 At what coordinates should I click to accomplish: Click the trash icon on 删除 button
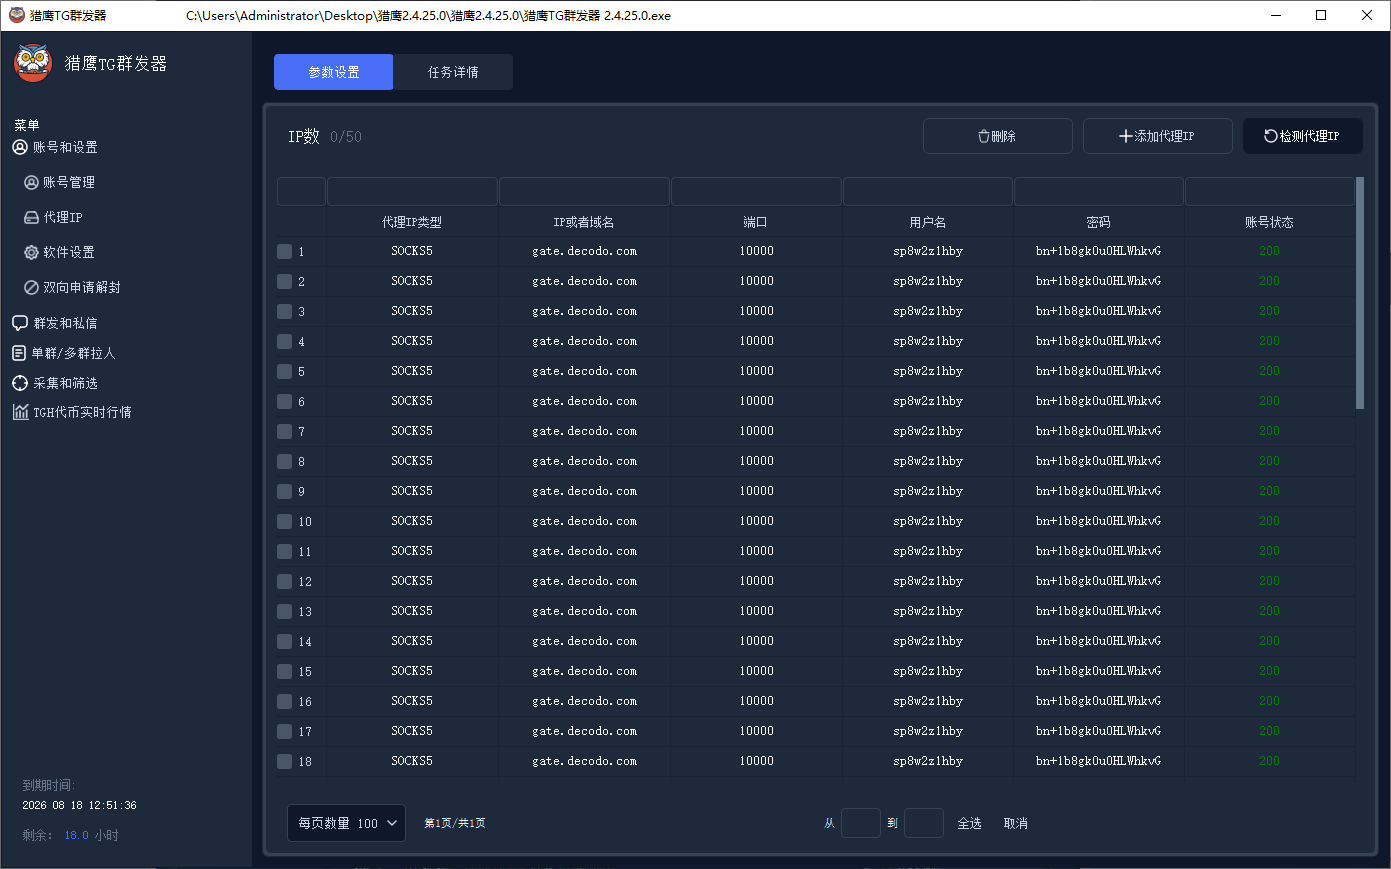(984, 136)
